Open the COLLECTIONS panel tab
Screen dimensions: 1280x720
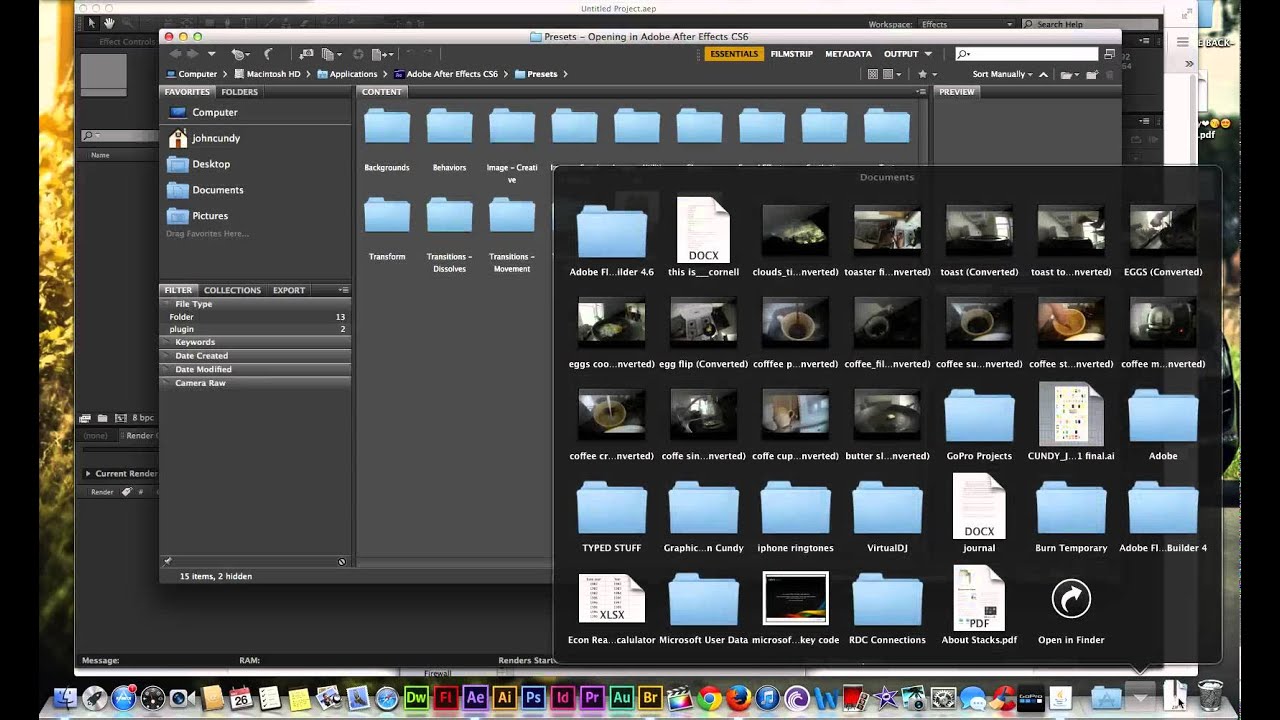pyautogui.click(x=232, y=290)
